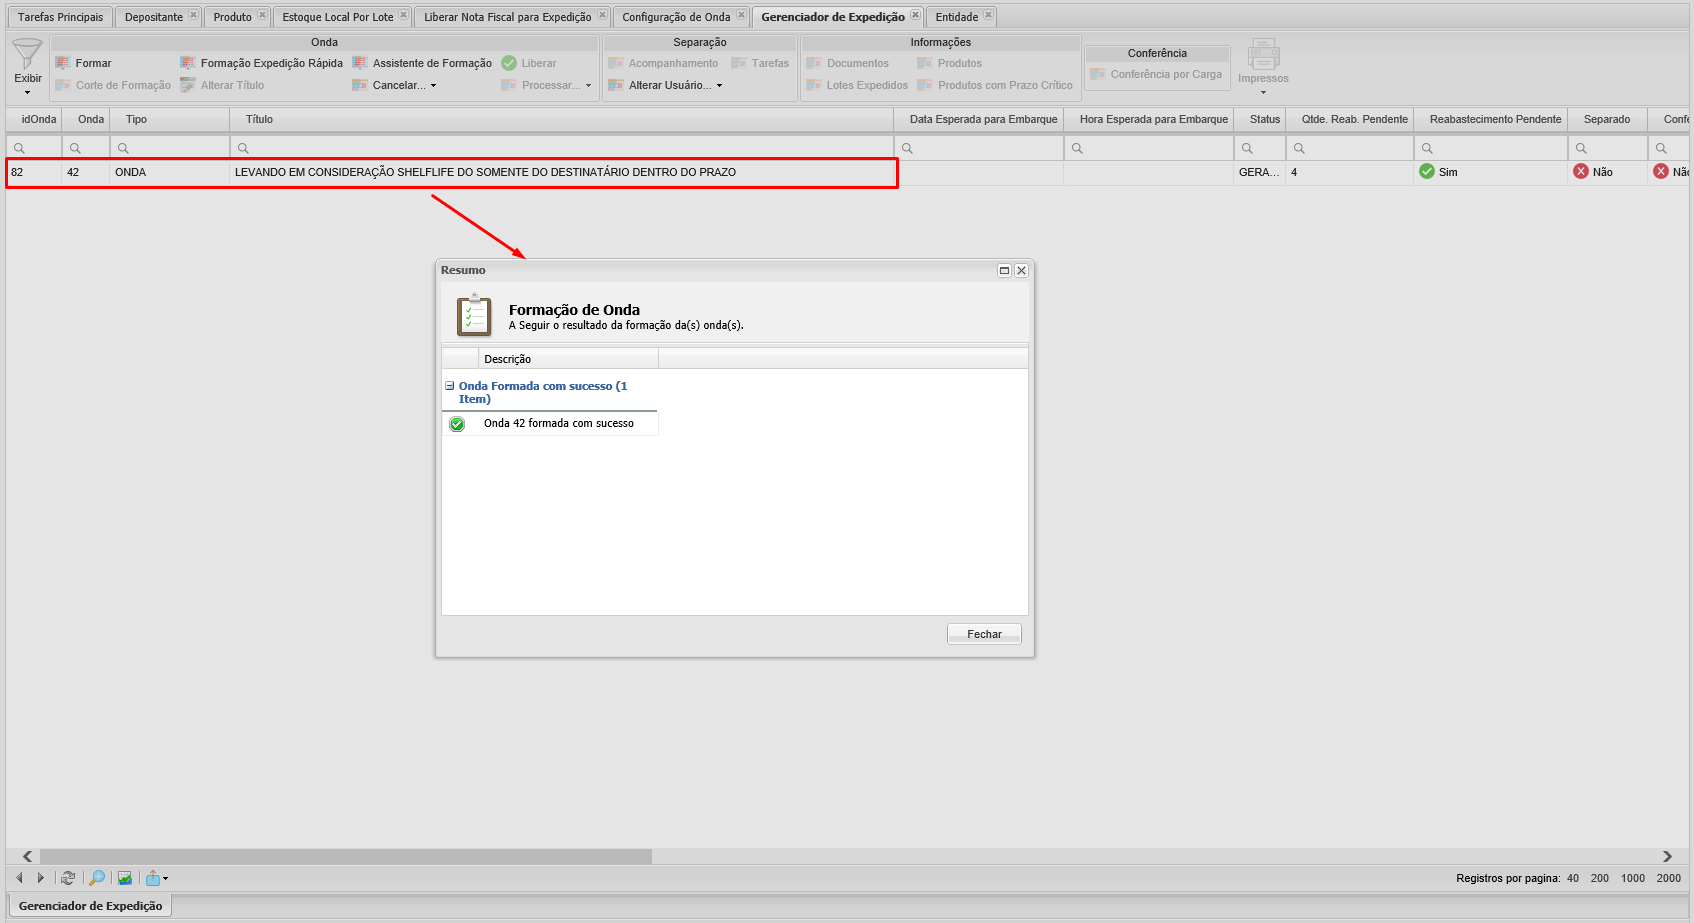The image size is (1694, 923).
Task: Close the Entidade tab
Action: (988, 15)
